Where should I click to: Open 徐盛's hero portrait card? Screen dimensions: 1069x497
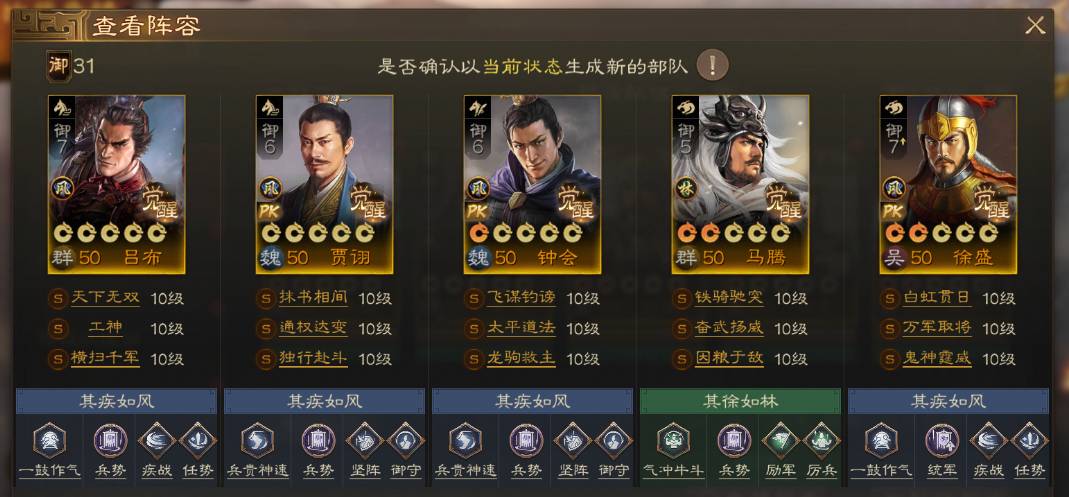click(x=948, y=184)
